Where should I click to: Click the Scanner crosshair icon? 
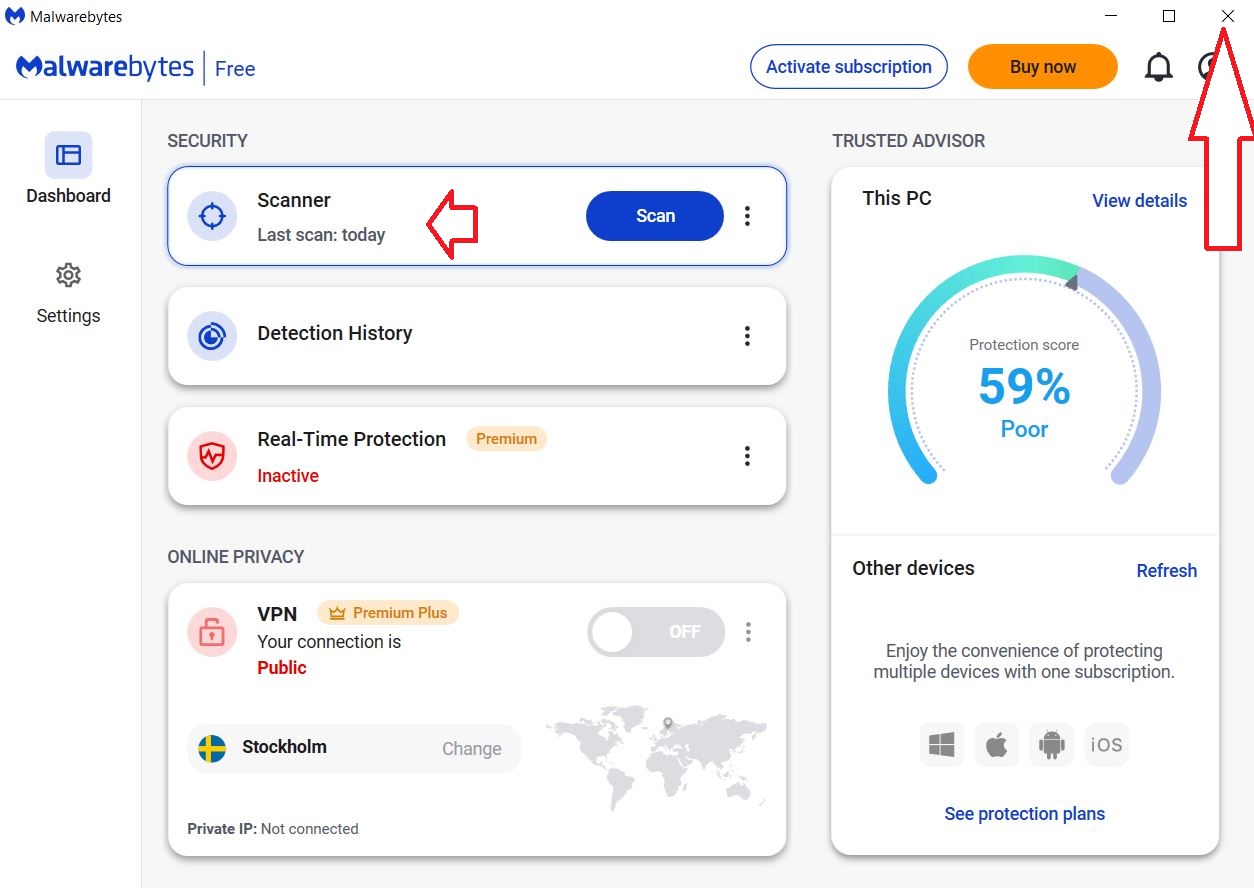[x=212, y=216]
